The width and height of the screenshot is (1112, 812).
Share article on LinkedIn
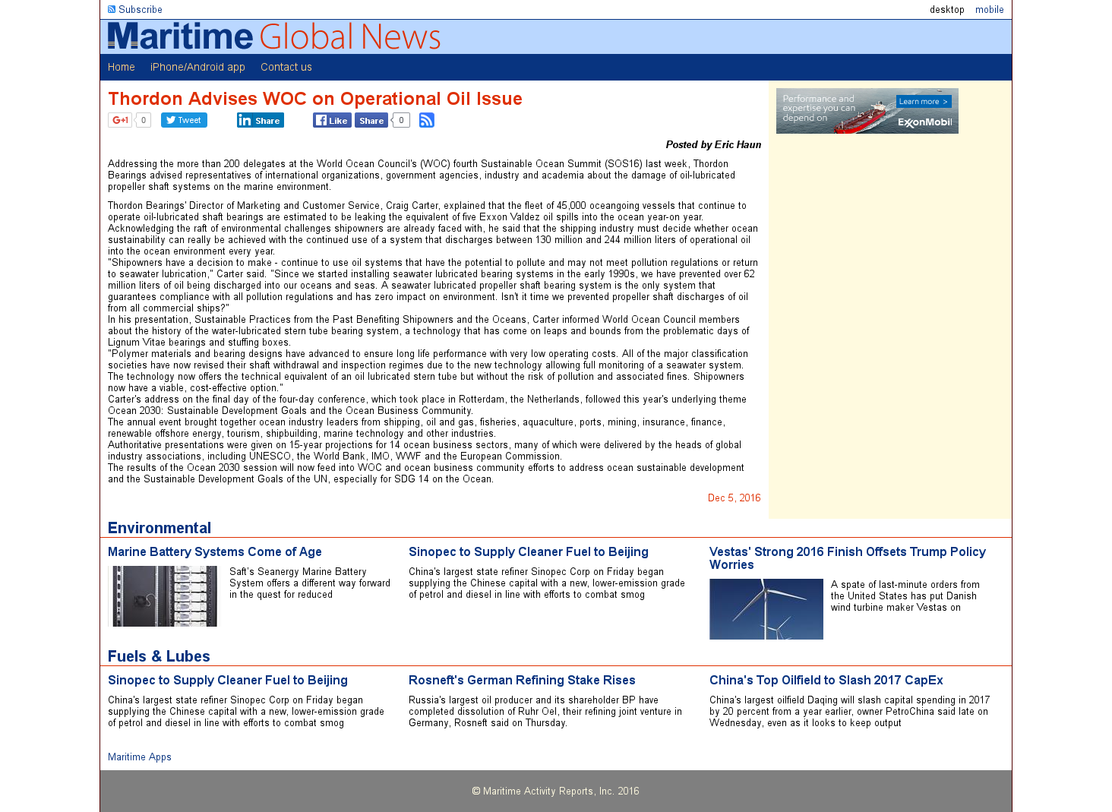point(260,121)
